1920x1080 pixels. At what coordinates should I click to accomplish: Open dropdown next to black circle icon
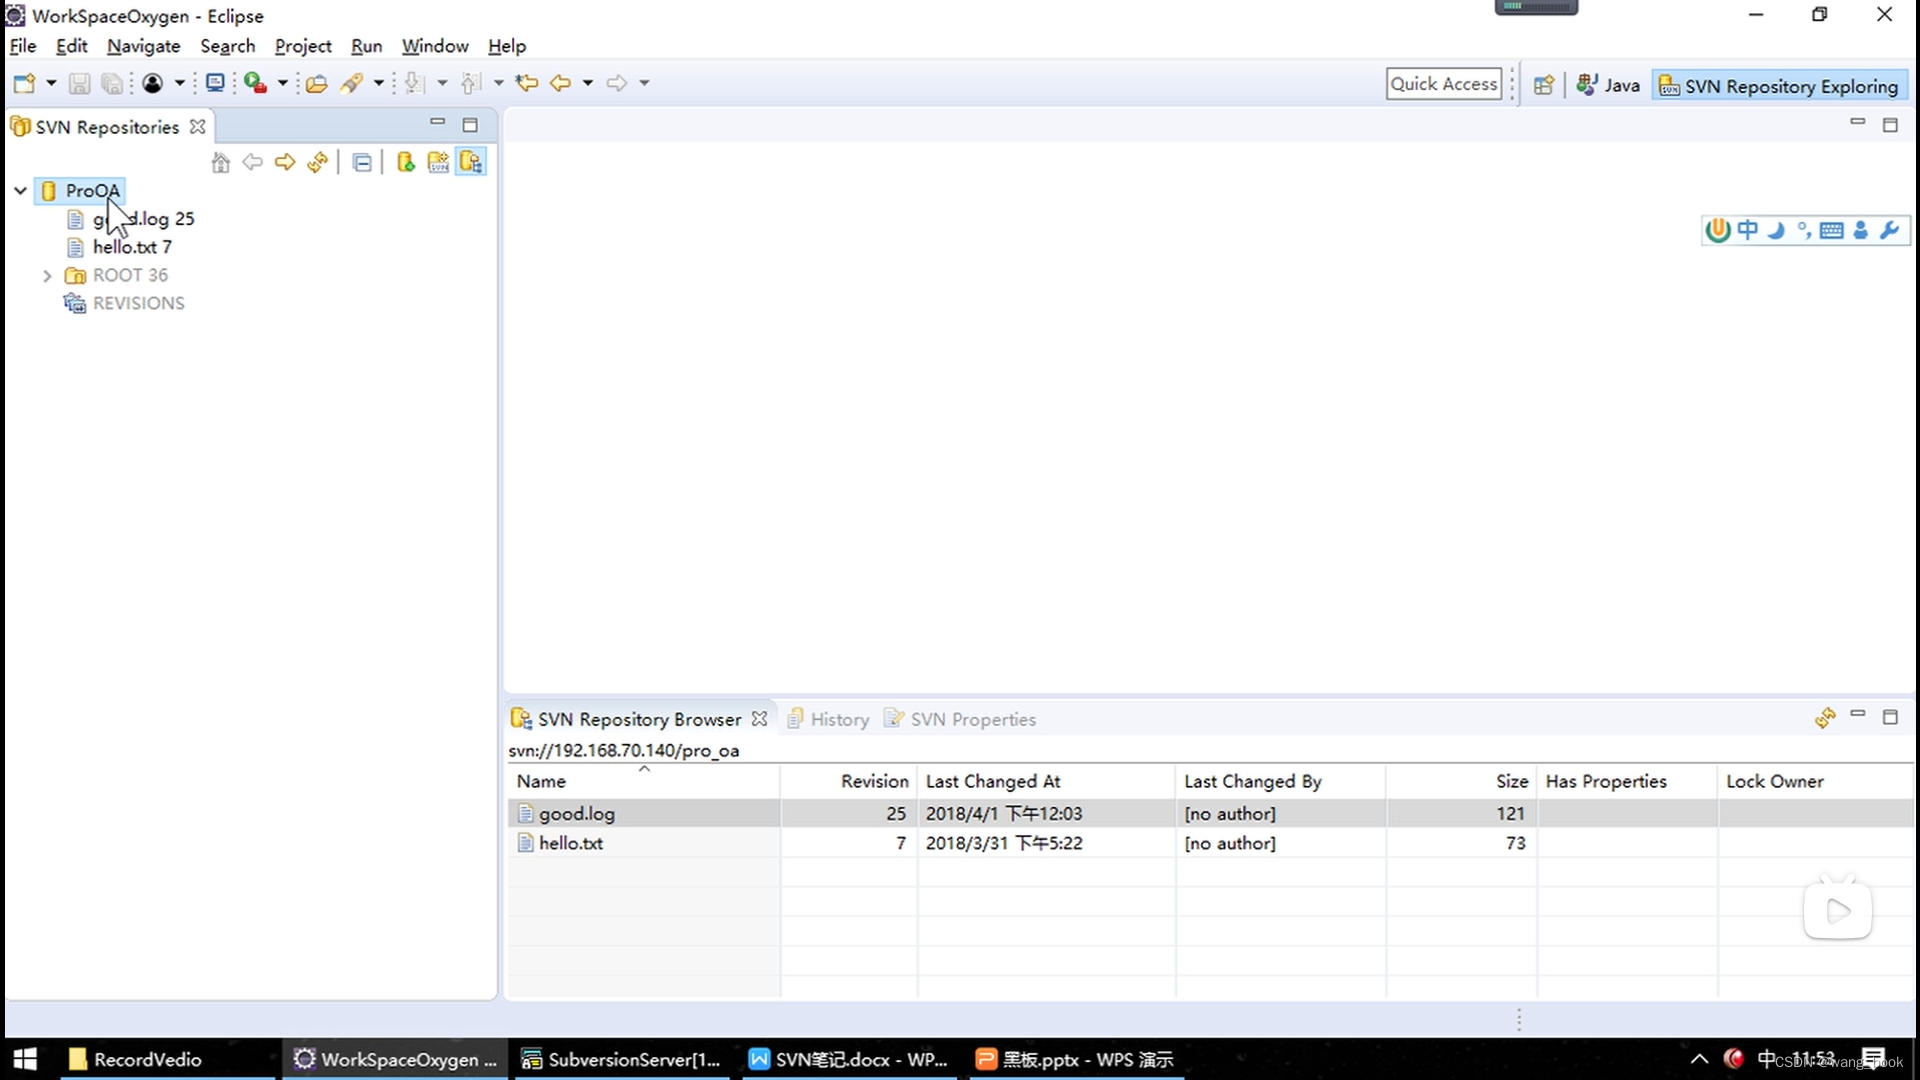[179, 83]
